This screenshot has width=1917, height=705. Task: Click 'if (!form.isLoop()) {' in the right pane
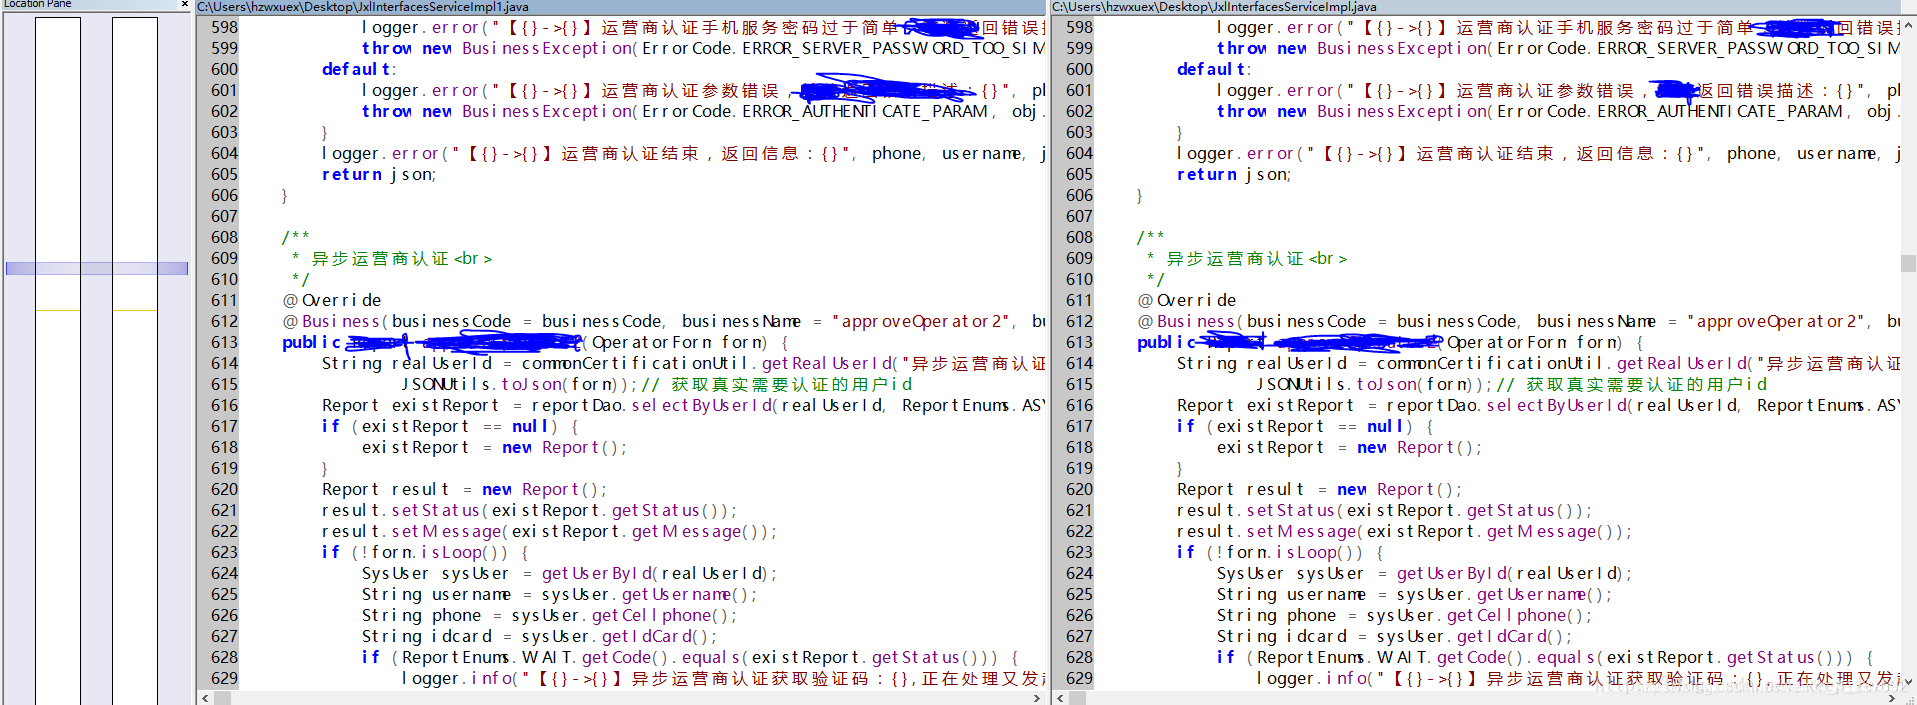tap(1280, 552)
